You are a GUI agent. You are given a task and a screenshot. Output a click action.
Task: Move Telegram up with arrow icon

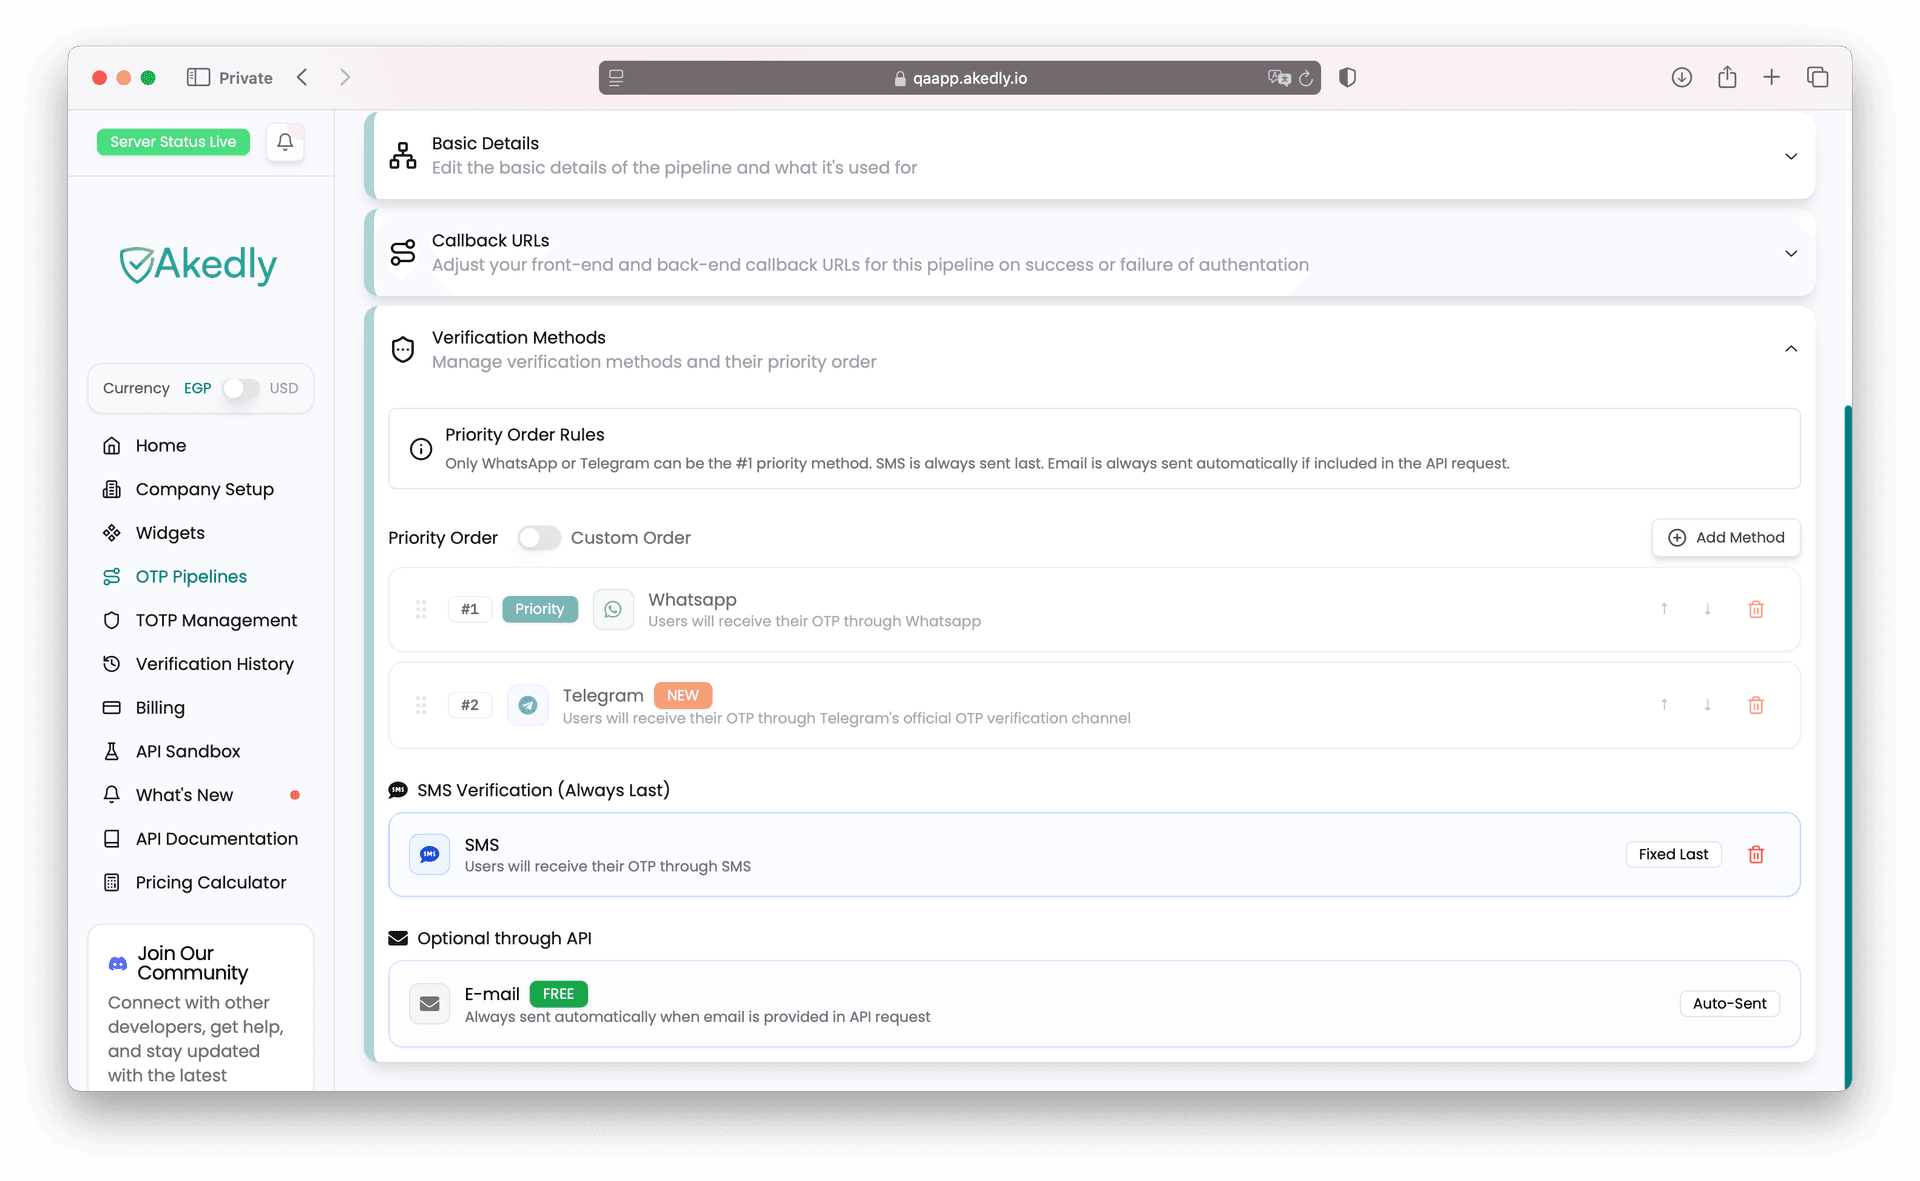tap(1664, 705)
